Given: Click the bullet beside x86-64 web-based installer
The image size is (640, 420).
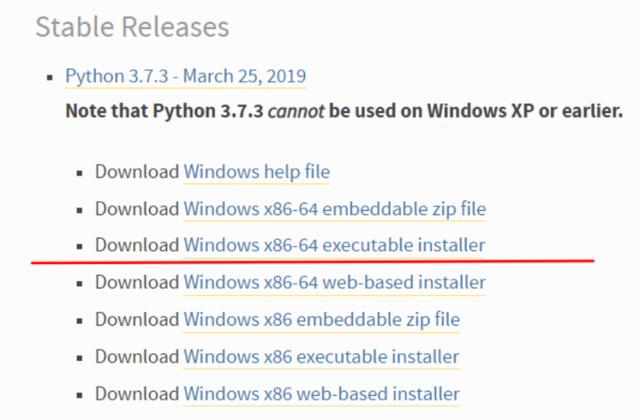Looking at the screenshot, I should point(80,284).
